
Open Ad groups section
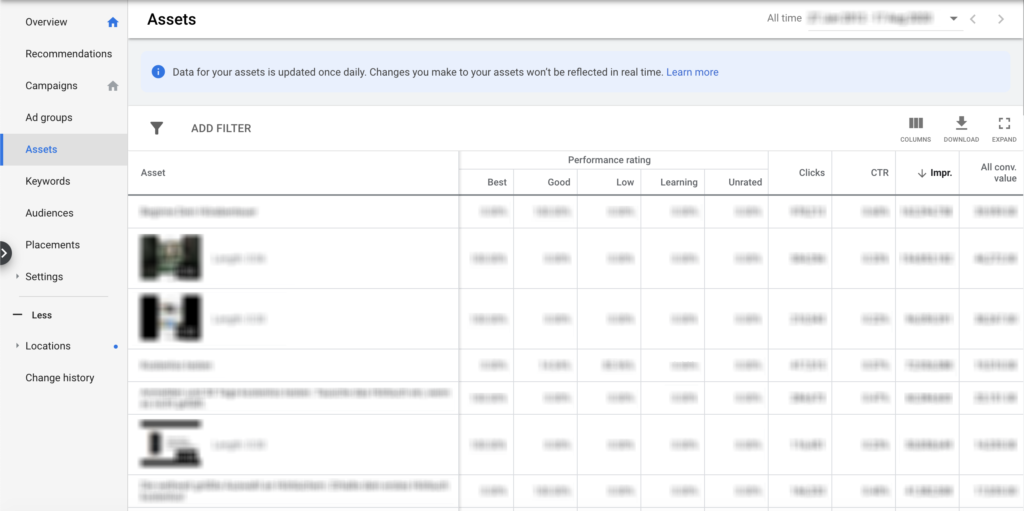pyautogui.click(x=49, y=118)
